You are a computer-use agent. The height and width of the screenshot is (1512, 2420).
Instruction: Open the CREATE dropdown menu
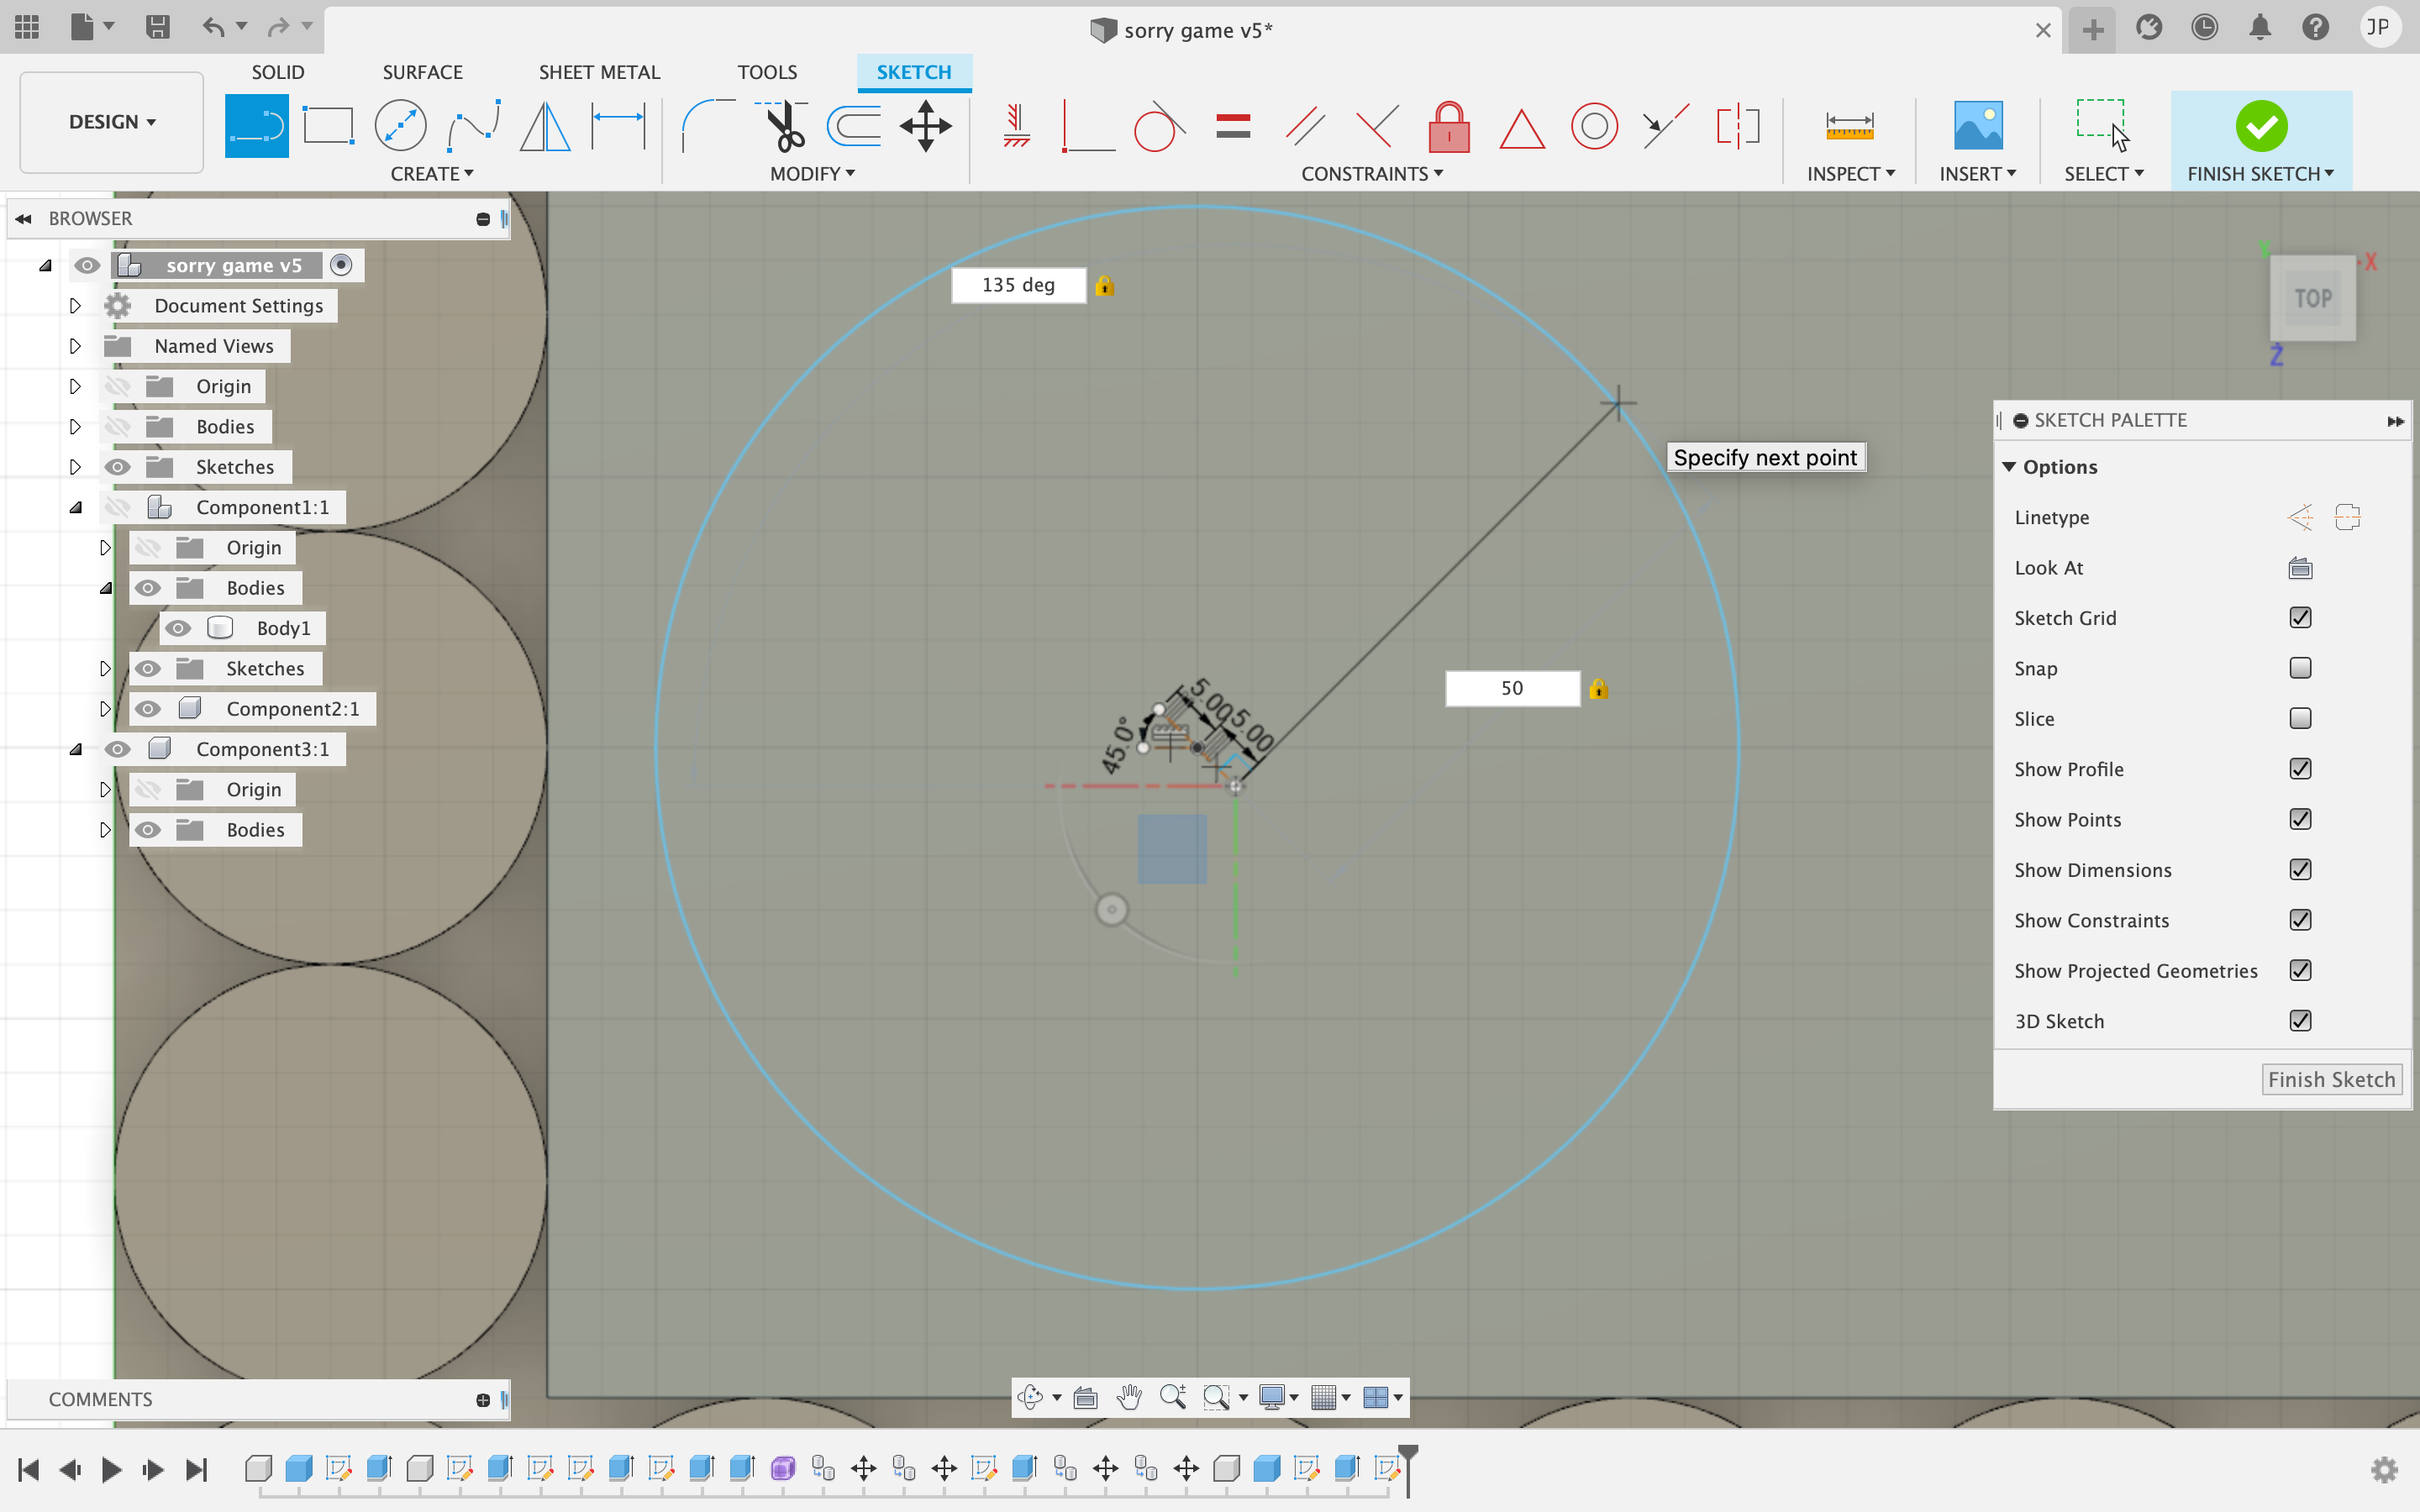coord(432,174)
